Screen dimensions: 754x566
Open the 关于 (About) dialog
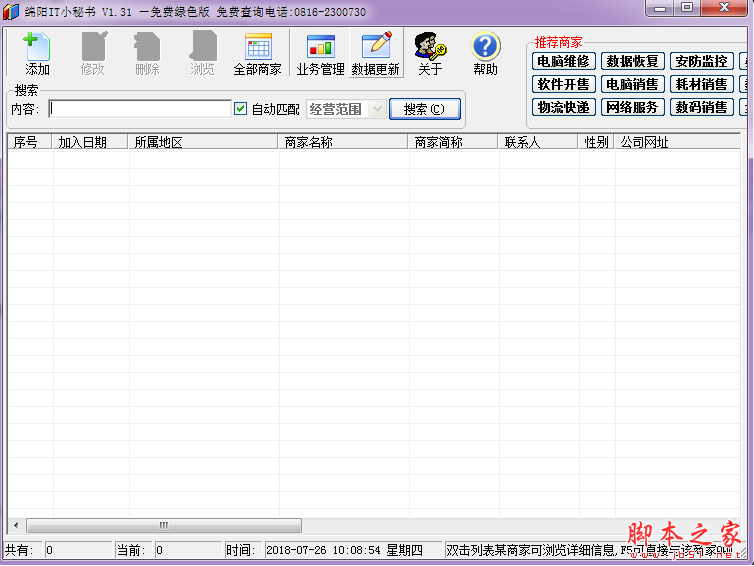[430, 53]
